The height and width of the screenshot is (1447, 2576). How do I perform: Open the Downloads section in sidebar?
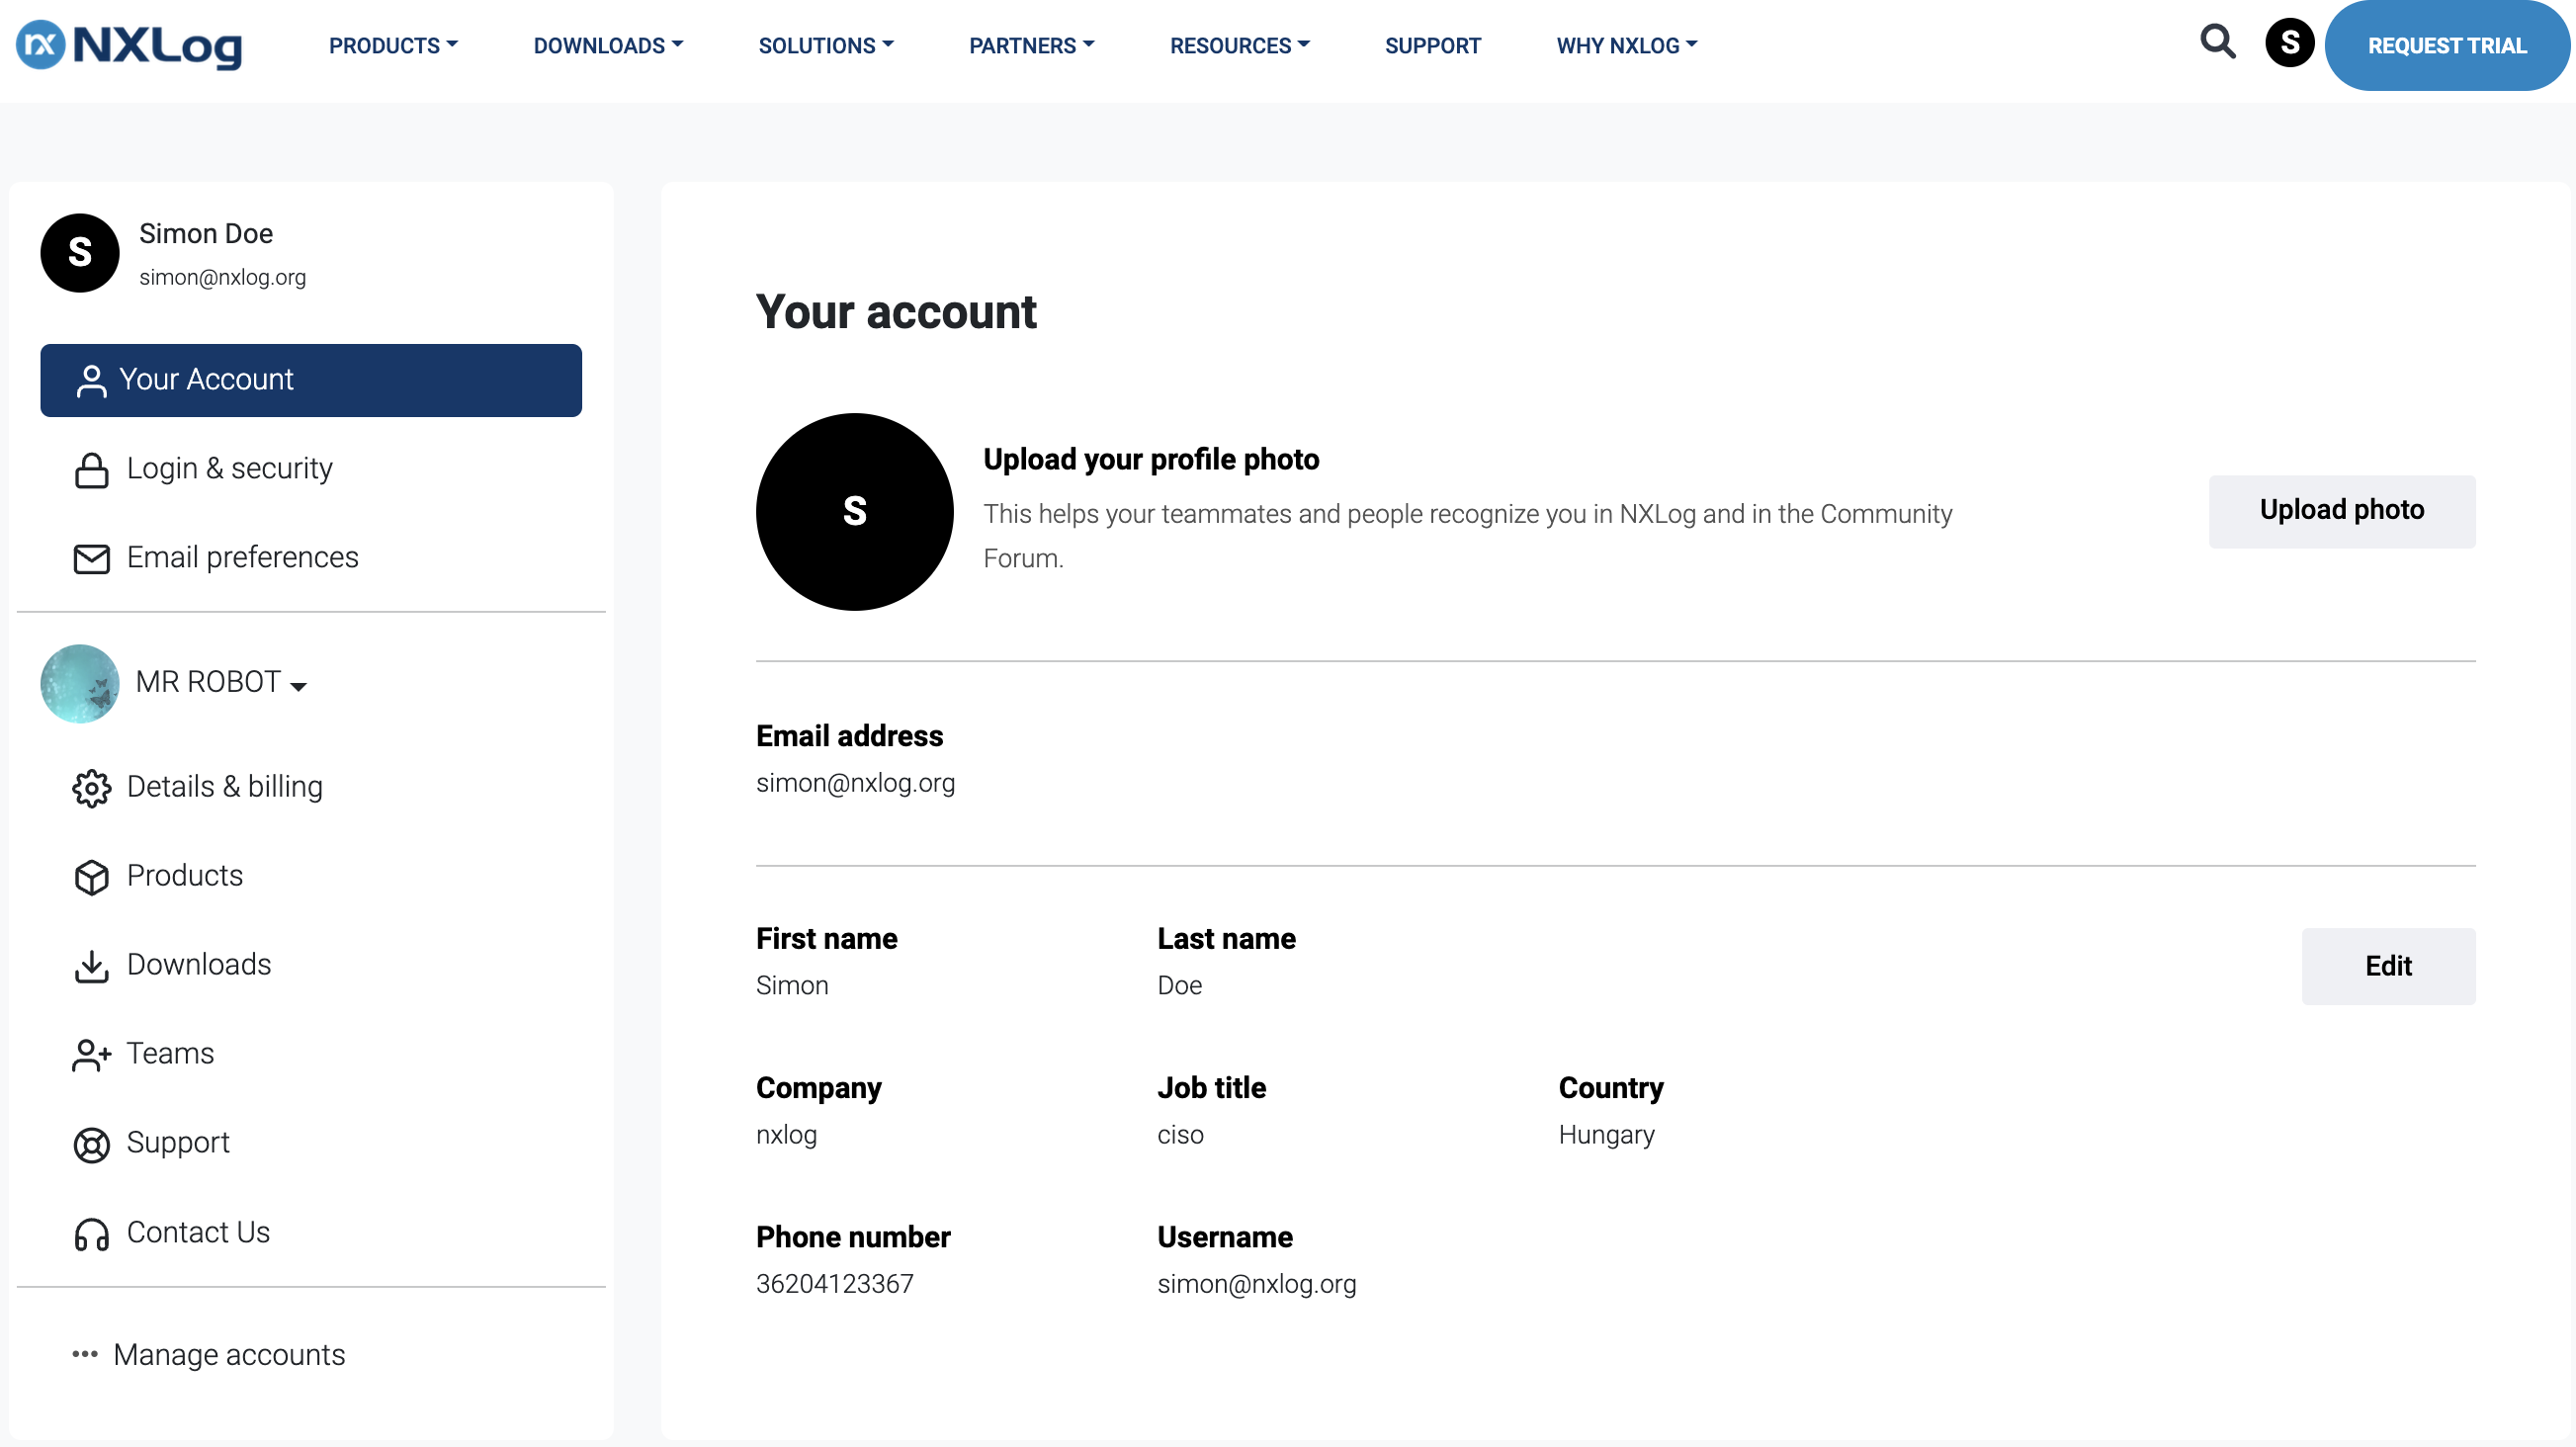199,964
